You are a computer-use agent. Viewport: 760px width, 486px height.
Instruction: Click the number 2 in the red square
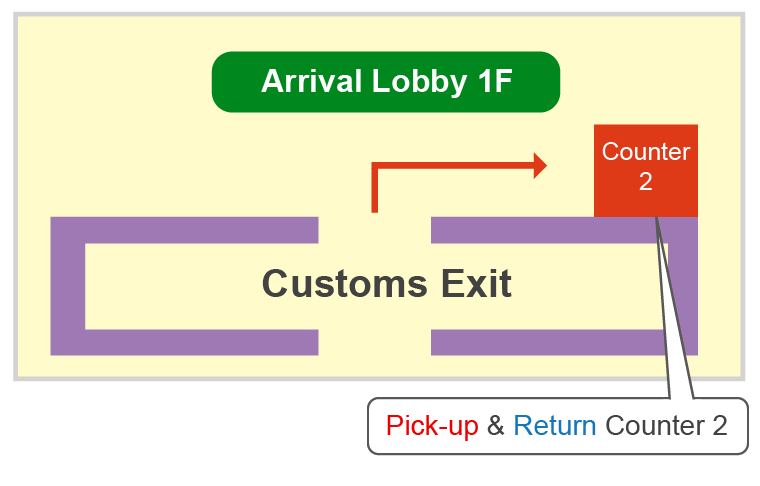[x=645, y=182]
